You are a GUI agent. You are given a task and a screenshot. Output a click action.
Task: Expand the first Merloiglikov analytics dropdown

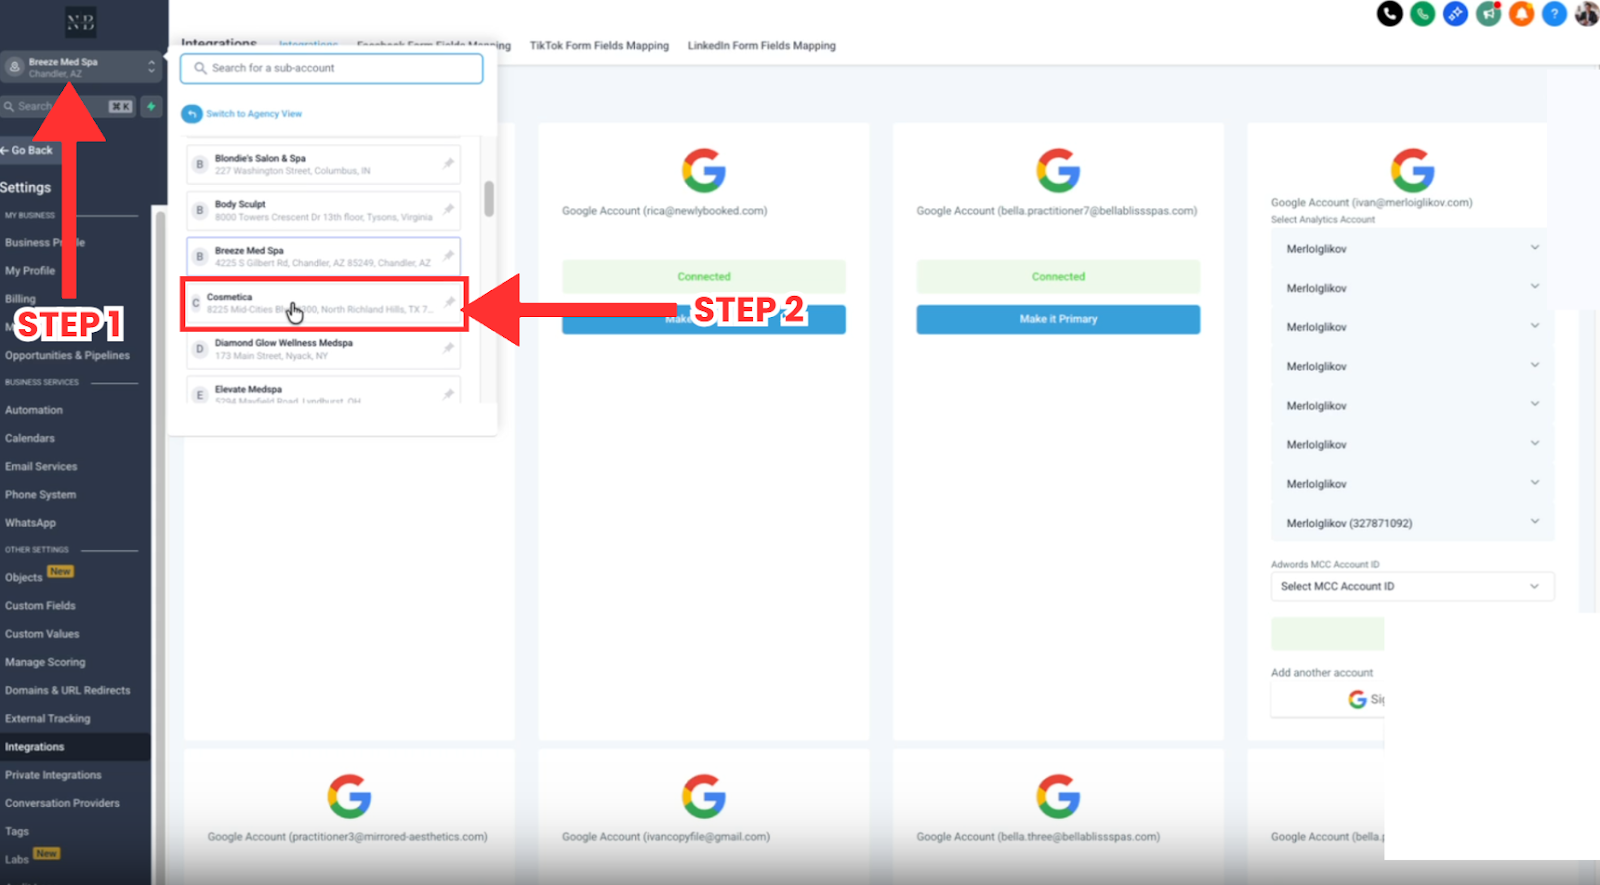pos(1534,248)
